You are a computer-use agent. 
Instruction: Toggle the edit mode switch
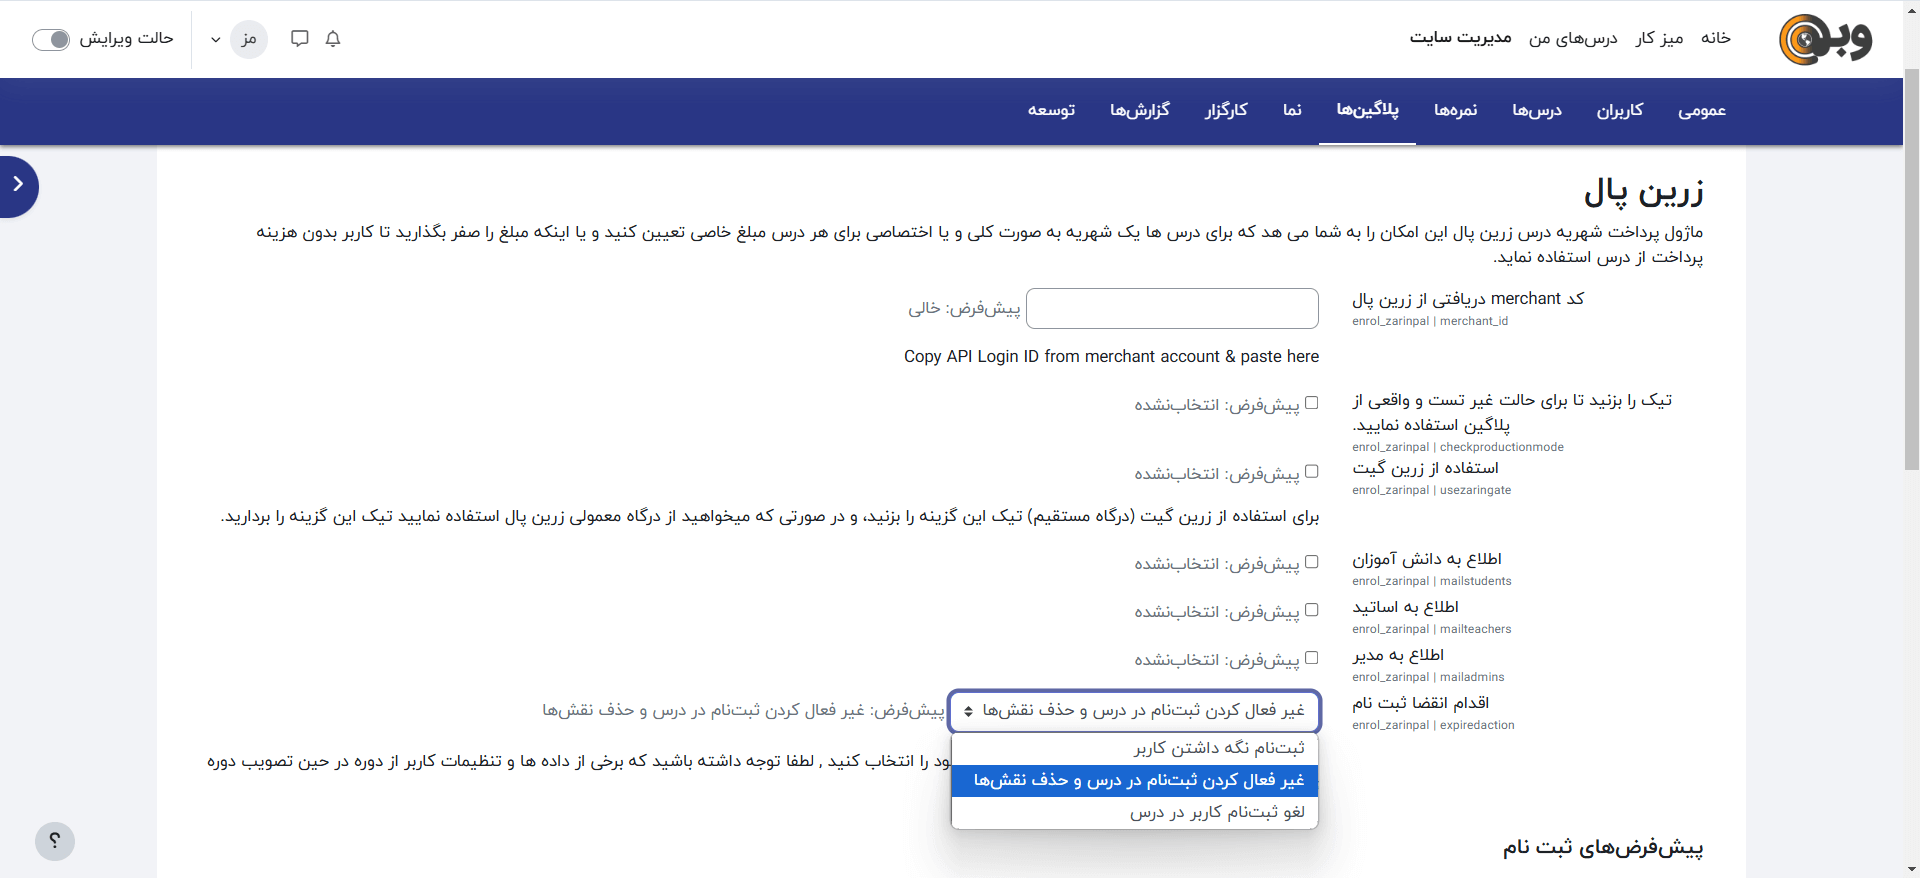coord(51,39)
